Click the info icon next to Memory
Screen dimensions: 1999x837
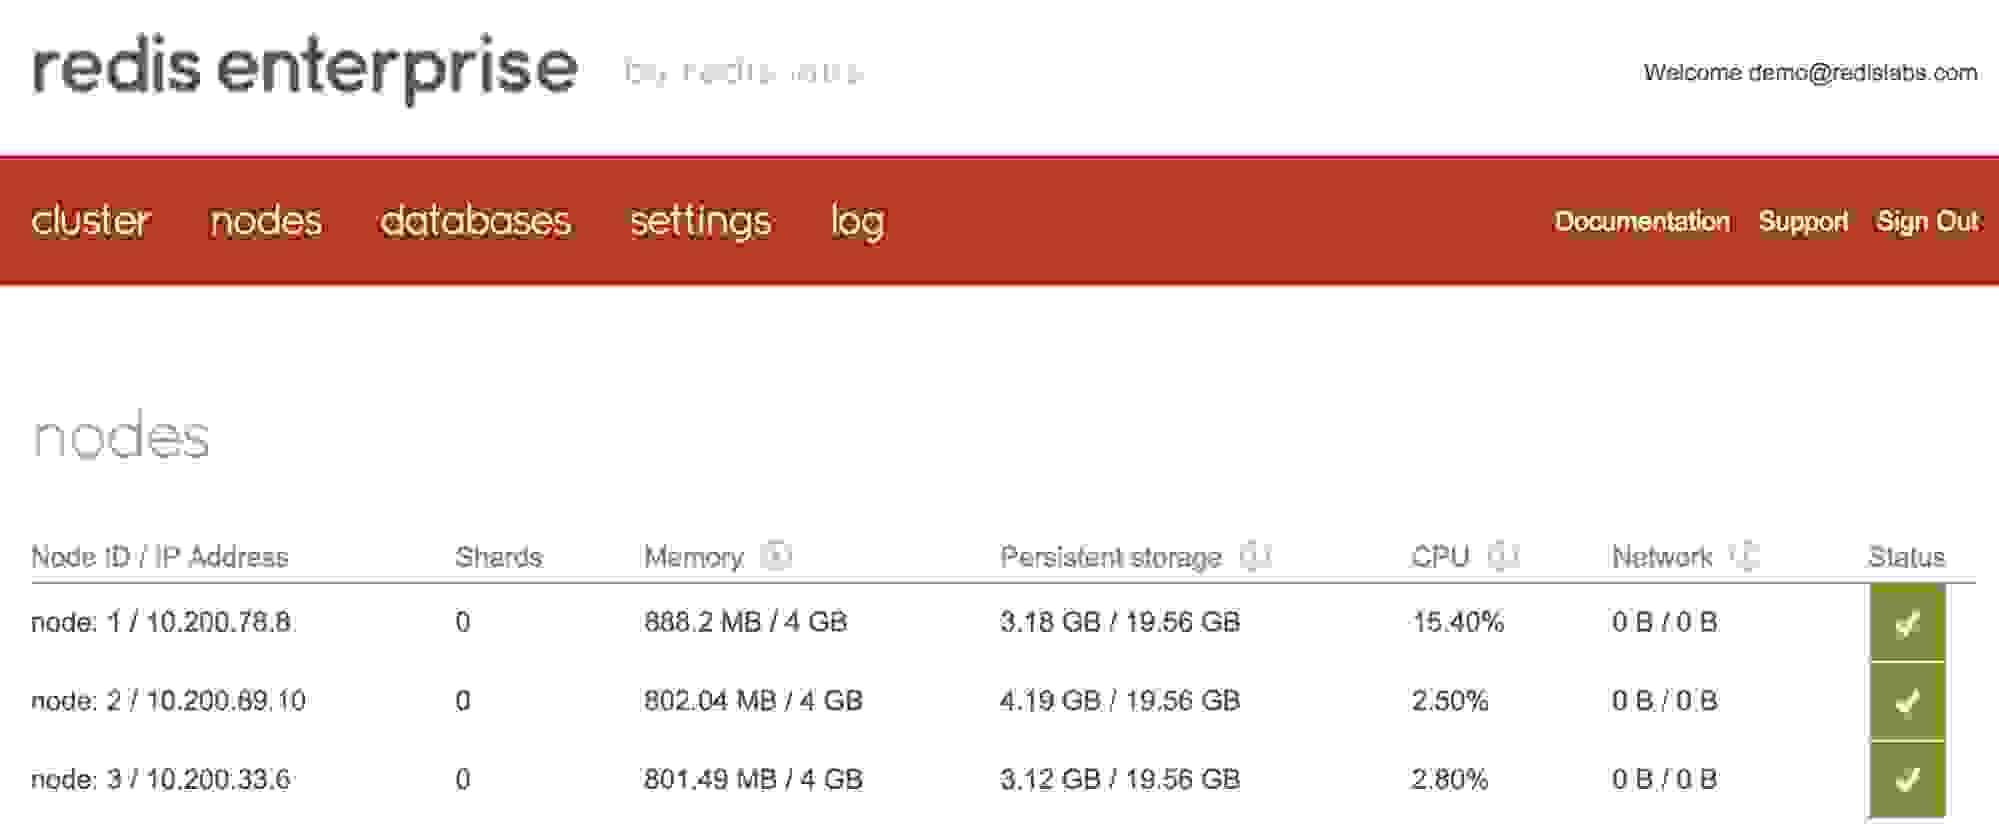pos(776,555)
